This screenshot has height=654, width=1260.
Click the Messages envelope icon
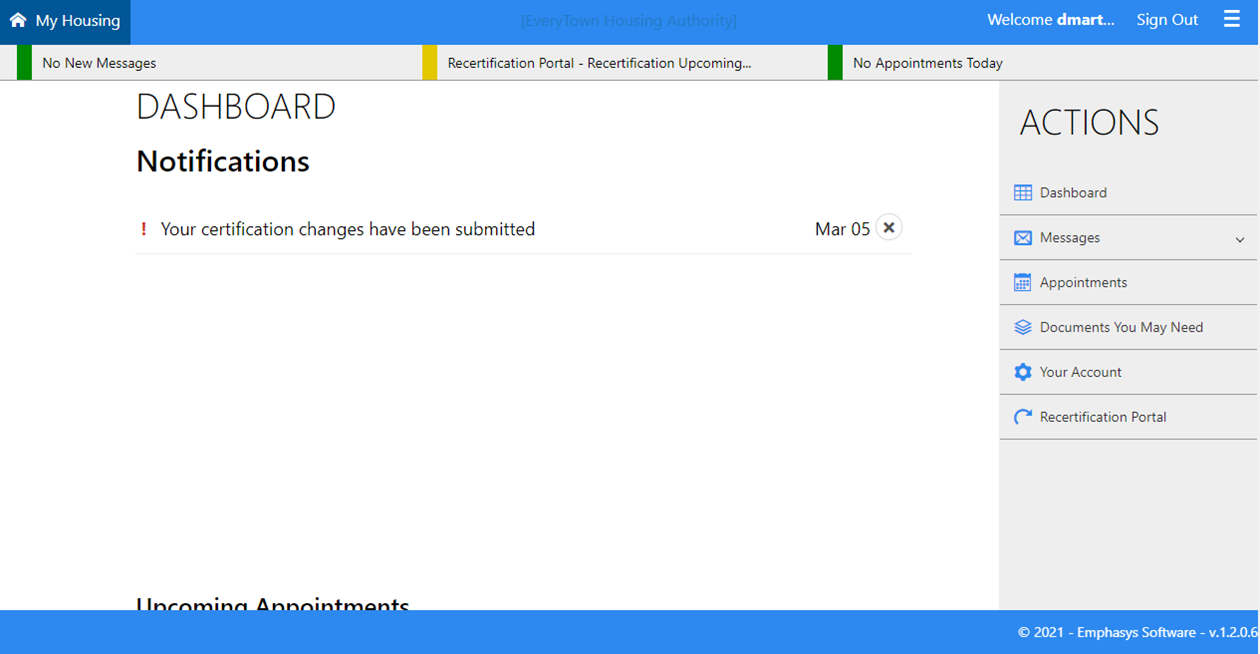tap(1022, 238)
